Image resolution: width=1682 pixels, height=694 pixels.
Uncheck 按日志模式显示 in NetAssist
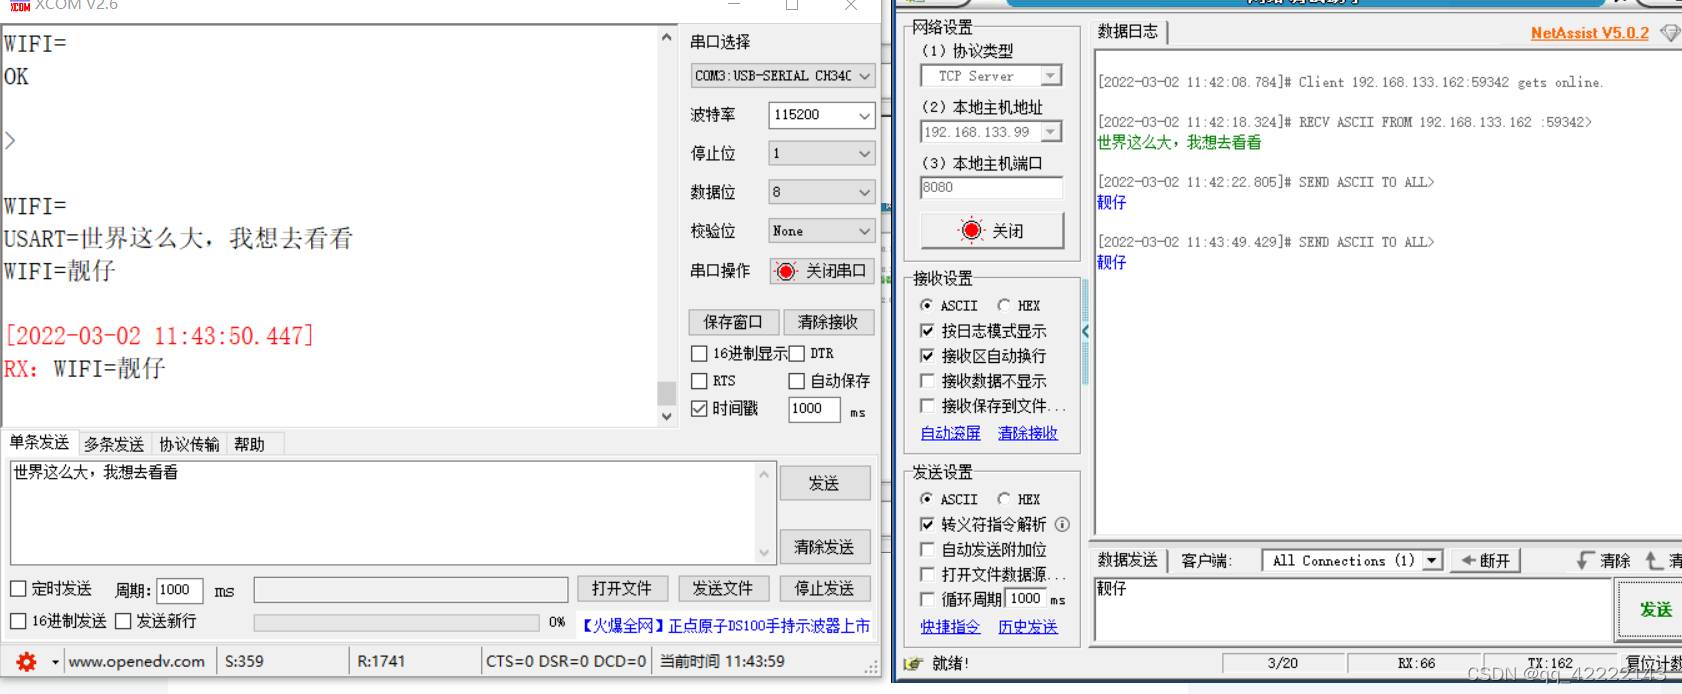(927, 330)
